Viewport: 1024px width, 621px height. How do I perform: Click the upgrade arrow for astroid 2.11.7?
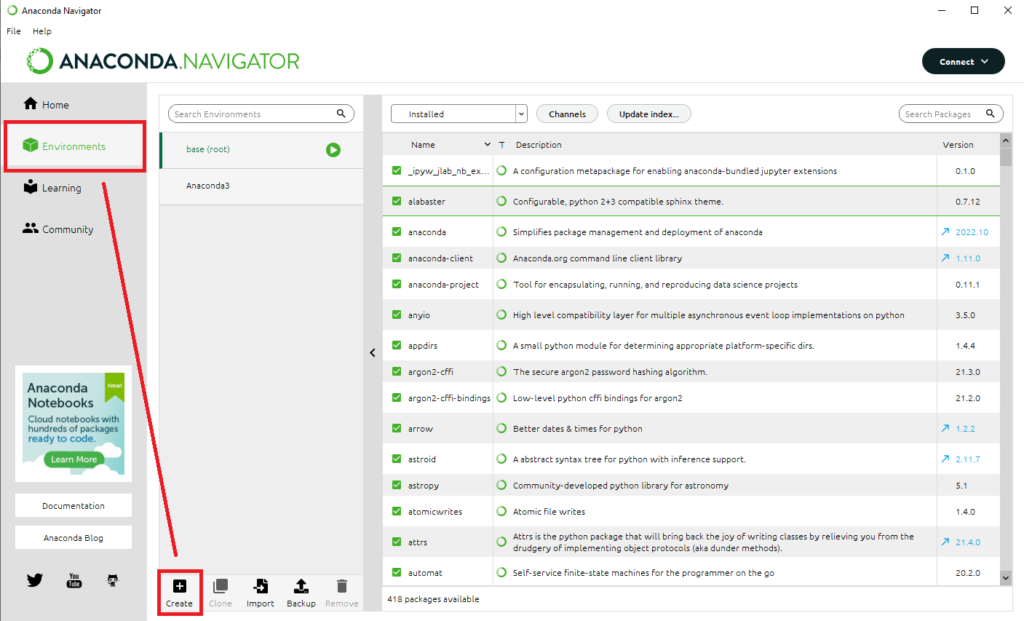click(x=945, y=459)
